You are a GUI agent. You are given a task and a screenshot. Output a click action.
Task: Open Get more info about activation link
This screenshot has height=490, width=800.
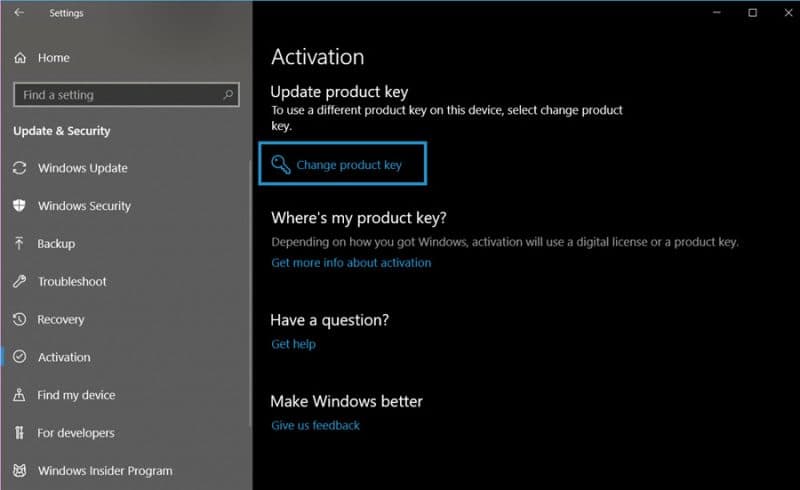351,262
